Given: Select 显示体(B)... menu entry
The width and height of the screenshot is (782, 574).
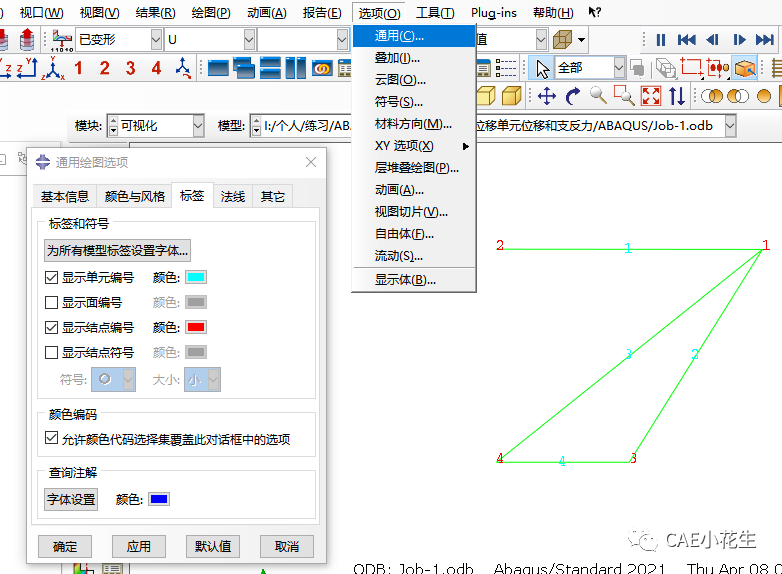Looking at the screenshot, I should pos(413,280).
